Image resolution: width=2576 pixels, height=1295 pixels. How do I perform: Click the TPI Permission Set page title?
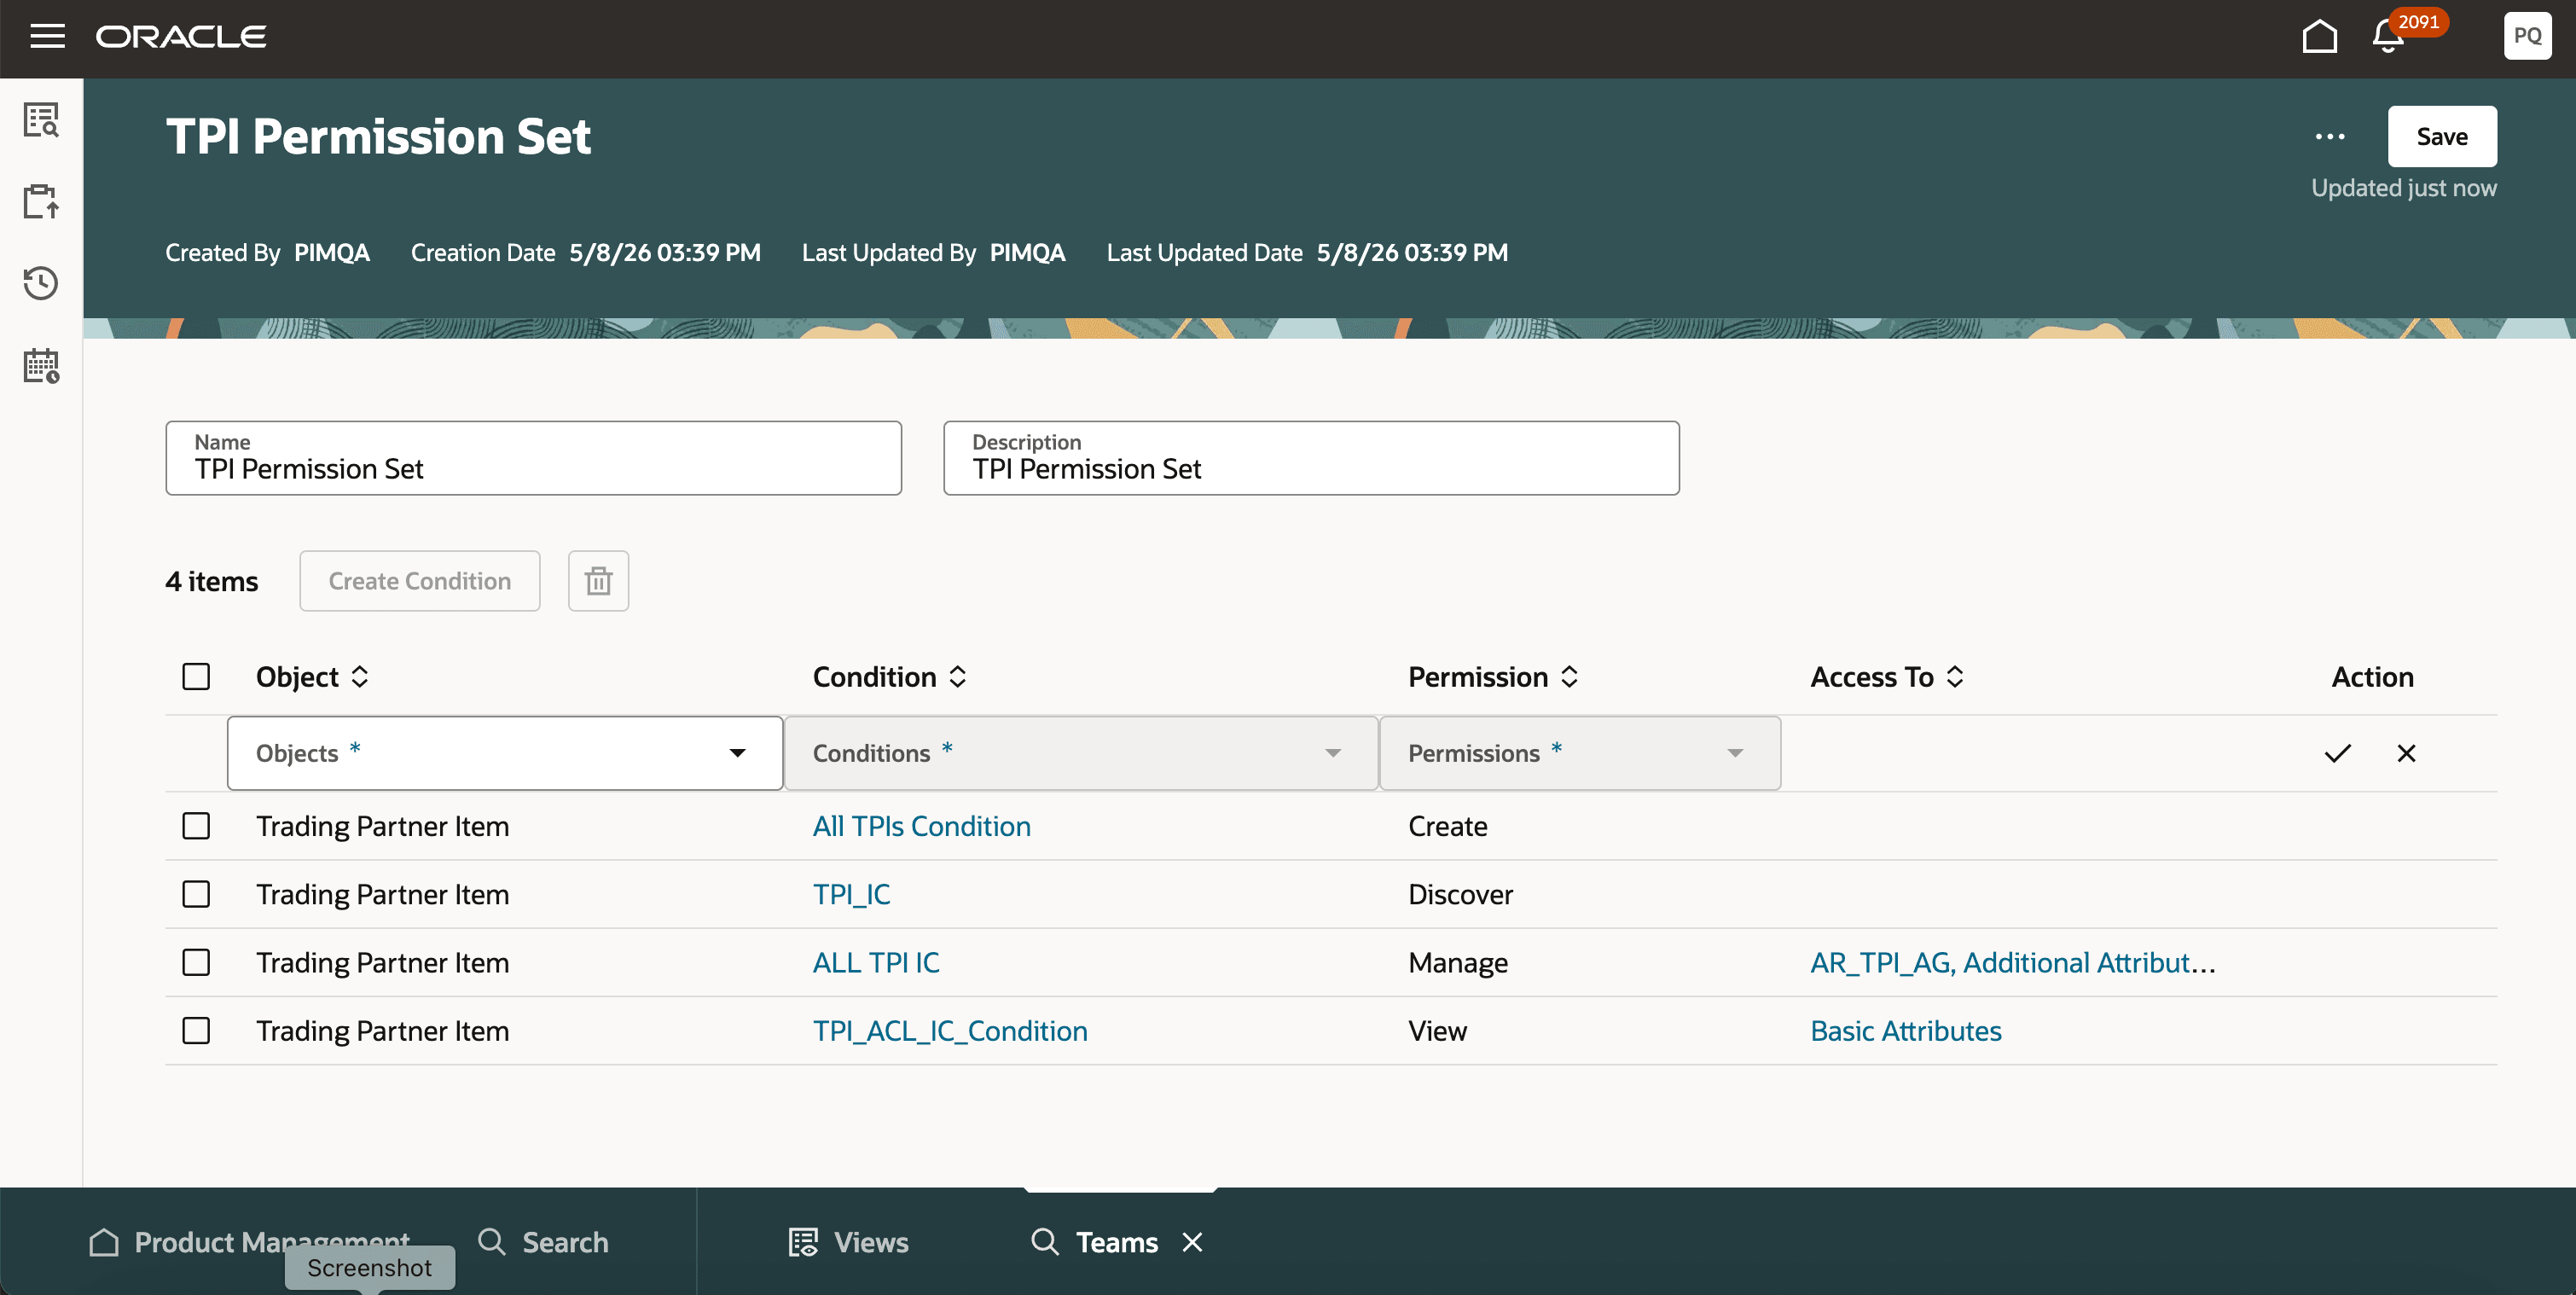click(378, 136)
